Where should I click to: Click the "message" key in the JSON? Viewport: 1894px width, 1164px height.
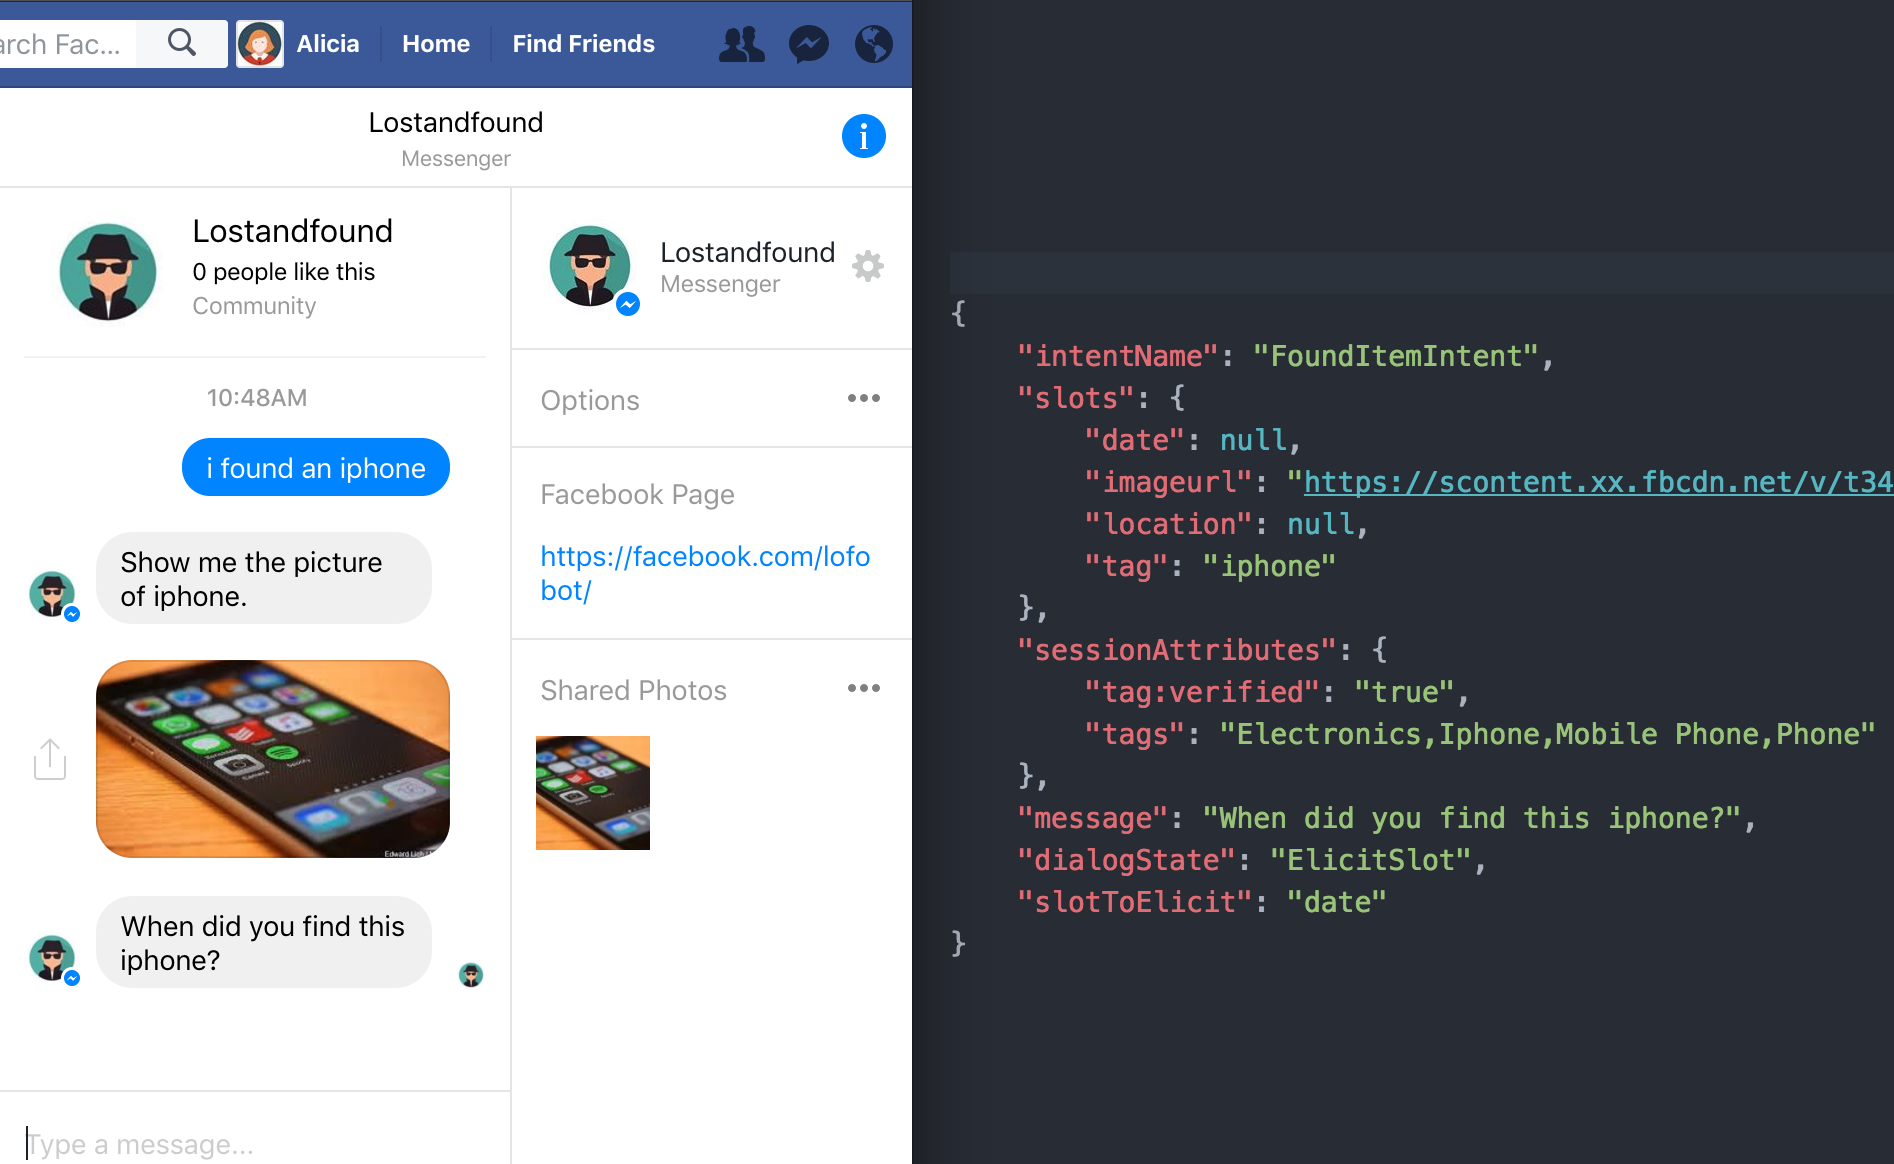click(x=1093, y=818)
